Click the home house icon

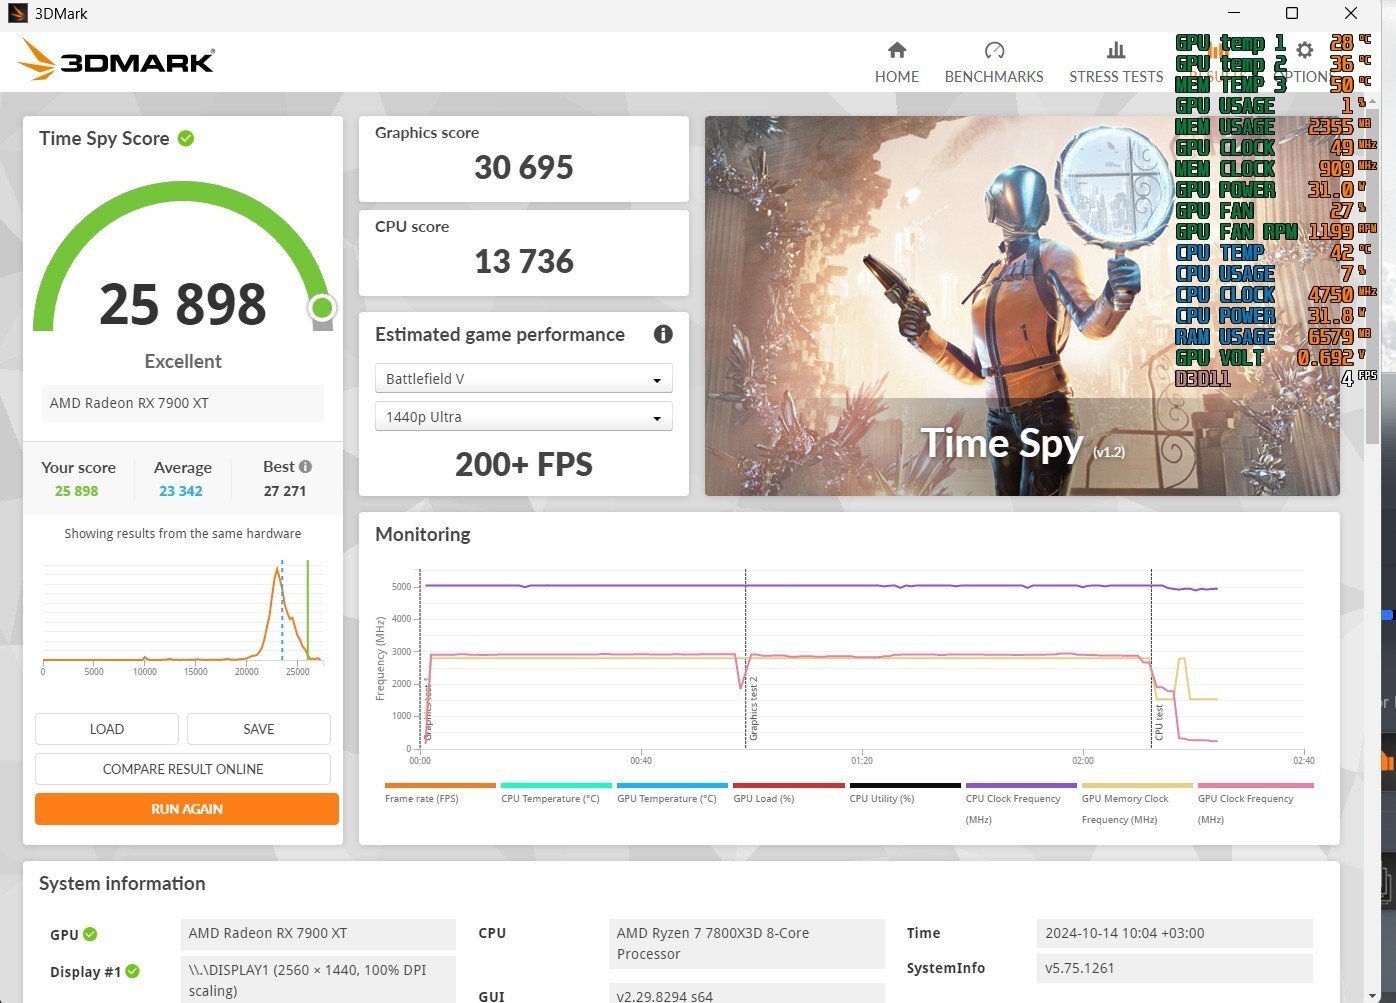(x=897, y=50)
